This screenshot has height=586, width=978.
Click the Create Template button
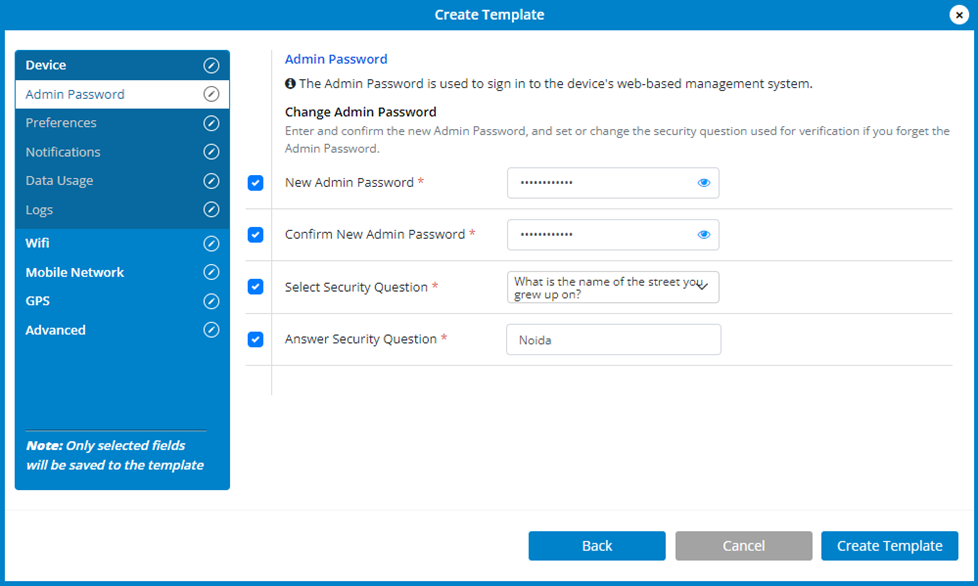click(x=889, y=546)
